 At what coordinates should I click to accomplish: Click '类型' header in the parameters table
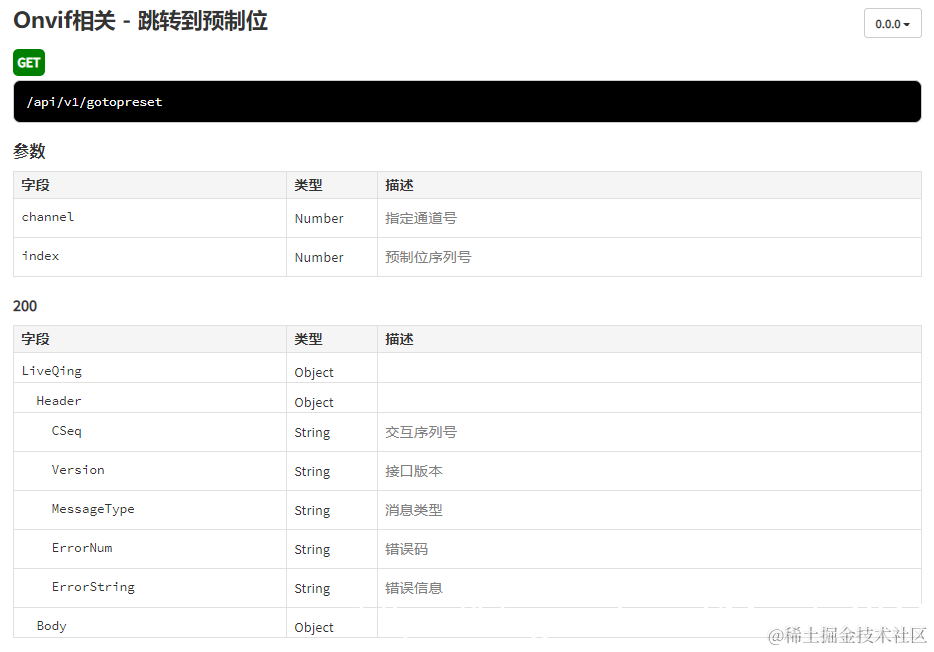tap(308, 185)
